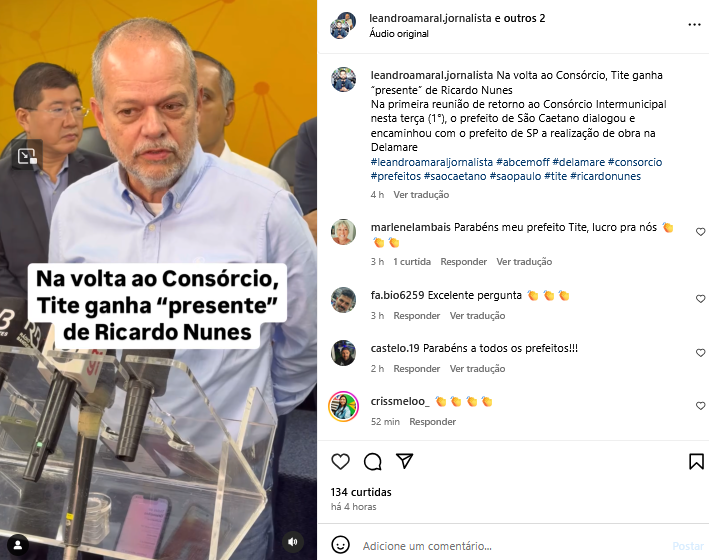The image size is (709, 560).
Task: Open crissmeloo_ story profile picture
Action: point(343,406)
